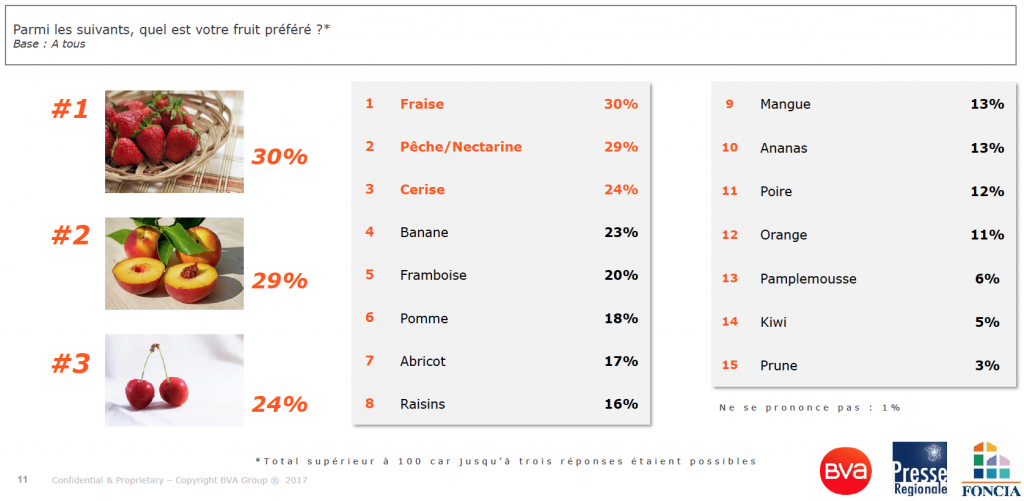Click the peach and nectarine photo
The image size is (1024, 501).
(x=174, y=263)
